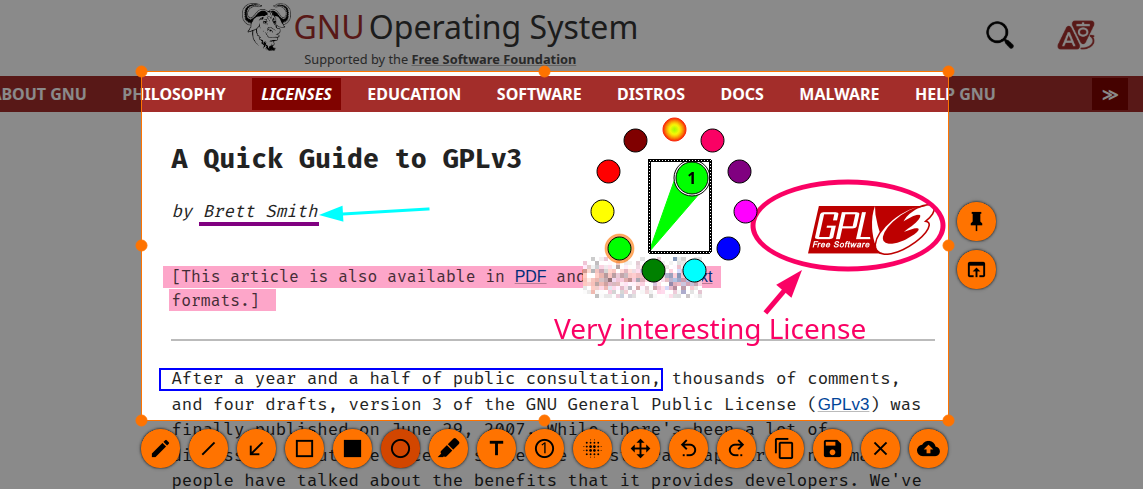Screen dimensions: 1143x489
Task: Go to the EDUCATION menu item
Action: (413, 95)
